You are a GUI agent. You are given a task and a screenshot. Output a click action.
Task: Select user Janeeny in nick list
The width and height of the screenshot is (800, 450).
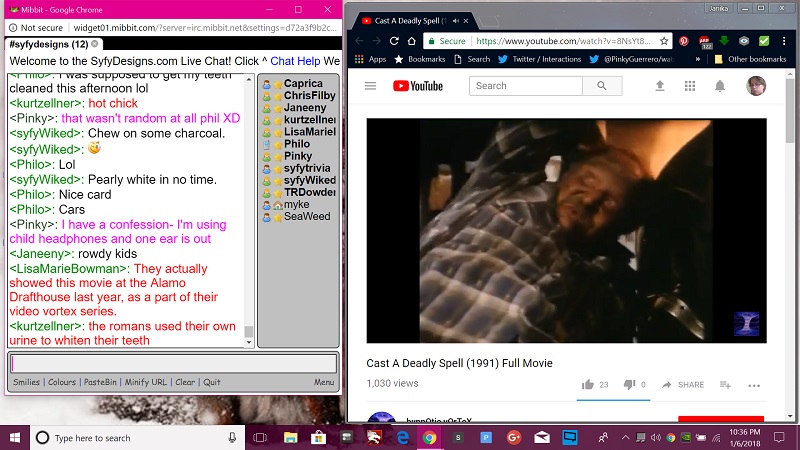pyautogui.click(x=305, y=108)
